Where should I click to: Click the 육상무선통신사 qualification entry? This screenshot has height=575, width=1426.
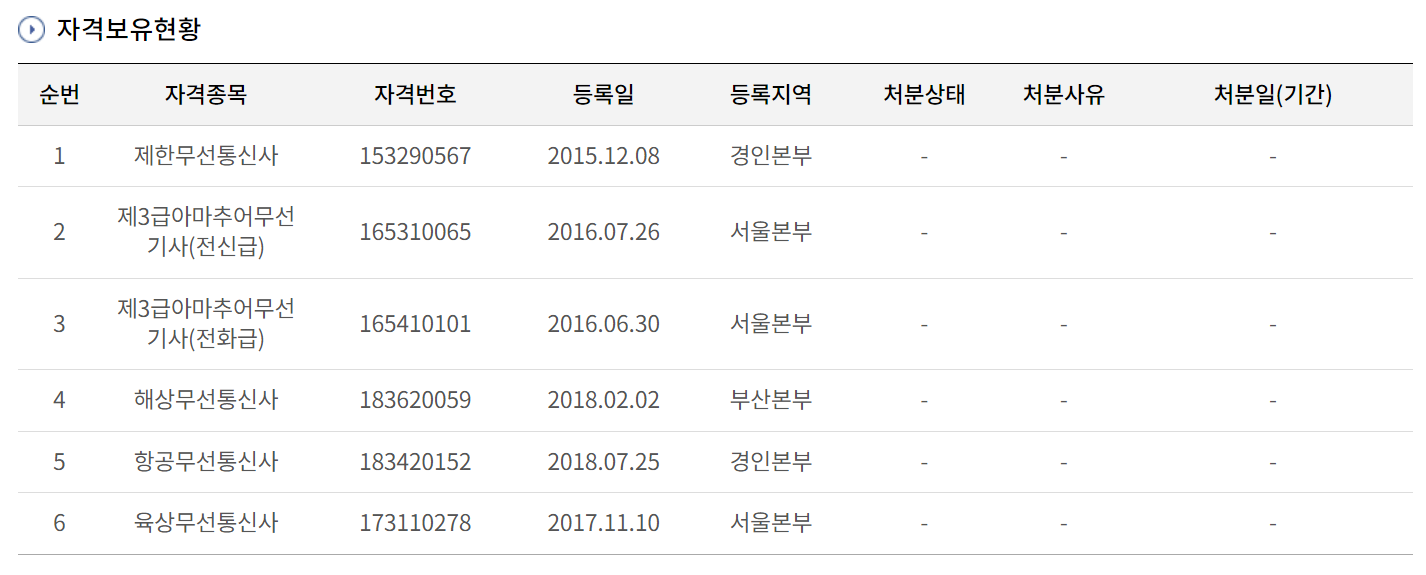(206, 523)
